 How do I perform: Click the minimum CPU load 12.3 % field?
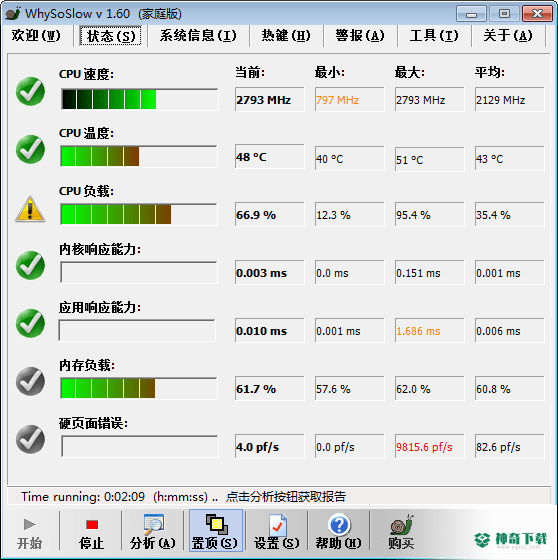click(x=350, y=215)
